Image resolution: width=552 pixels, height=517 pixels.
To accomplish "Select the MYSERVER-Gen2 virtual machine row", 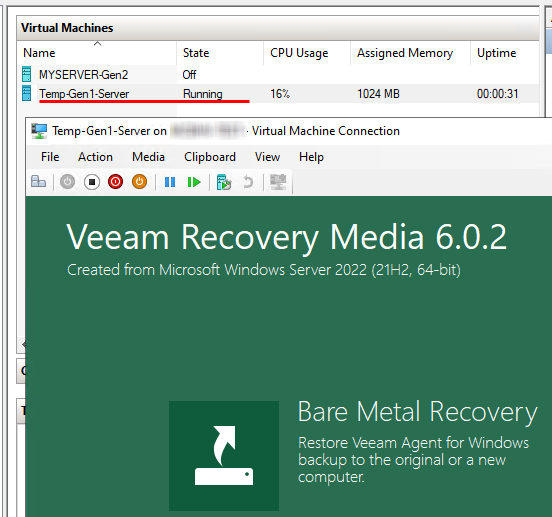I will point(278,75).
